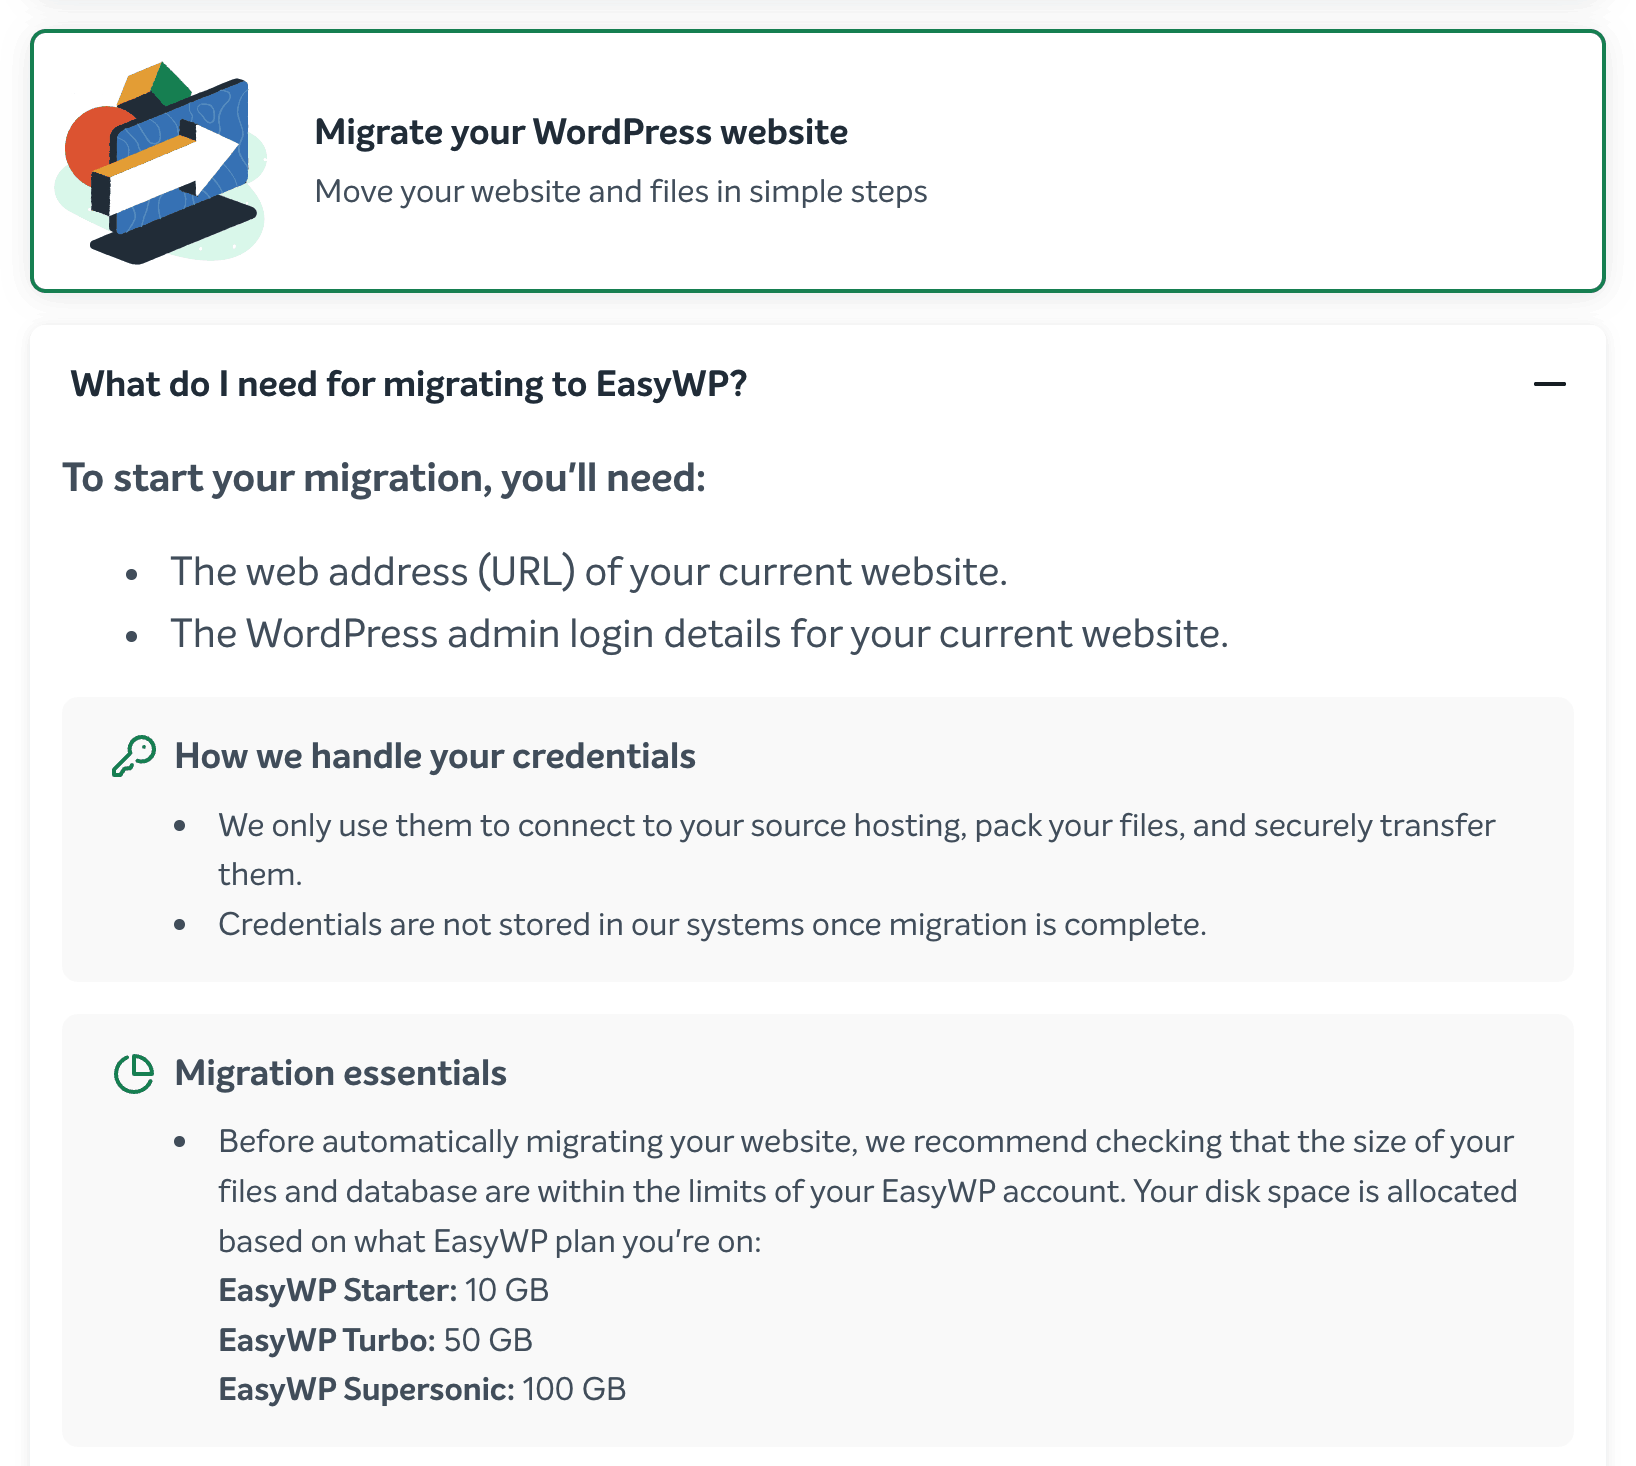Open the "Migrate your WordPress website" title
The width and height of the screenshot is (1636, 1466).
click(x=581, y=132)
